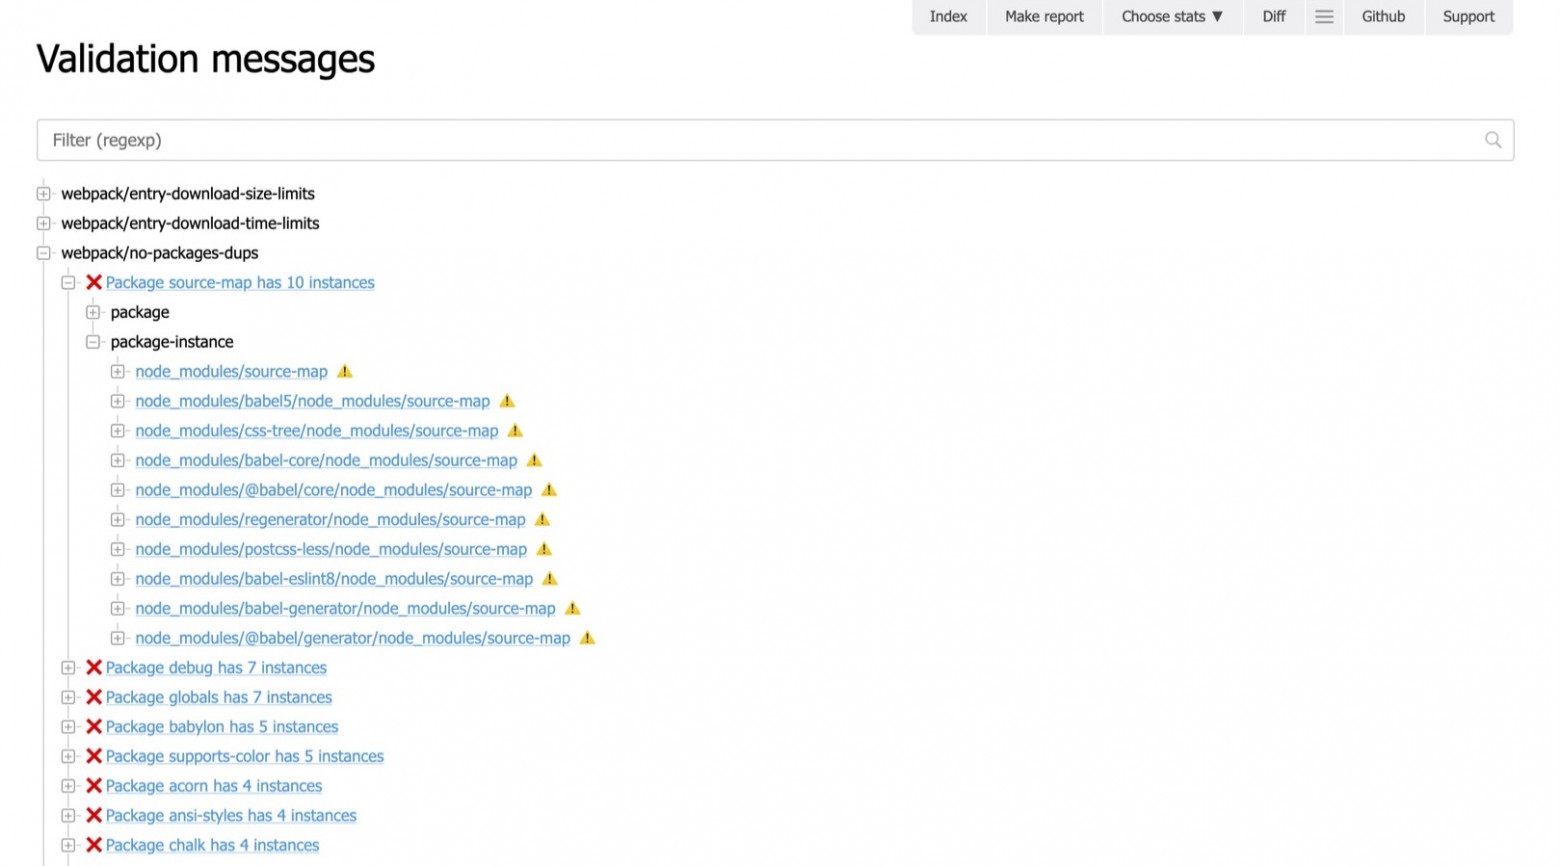Open the Choose stats dropdown
1560x866 pixels.
tap(1171, 16)
